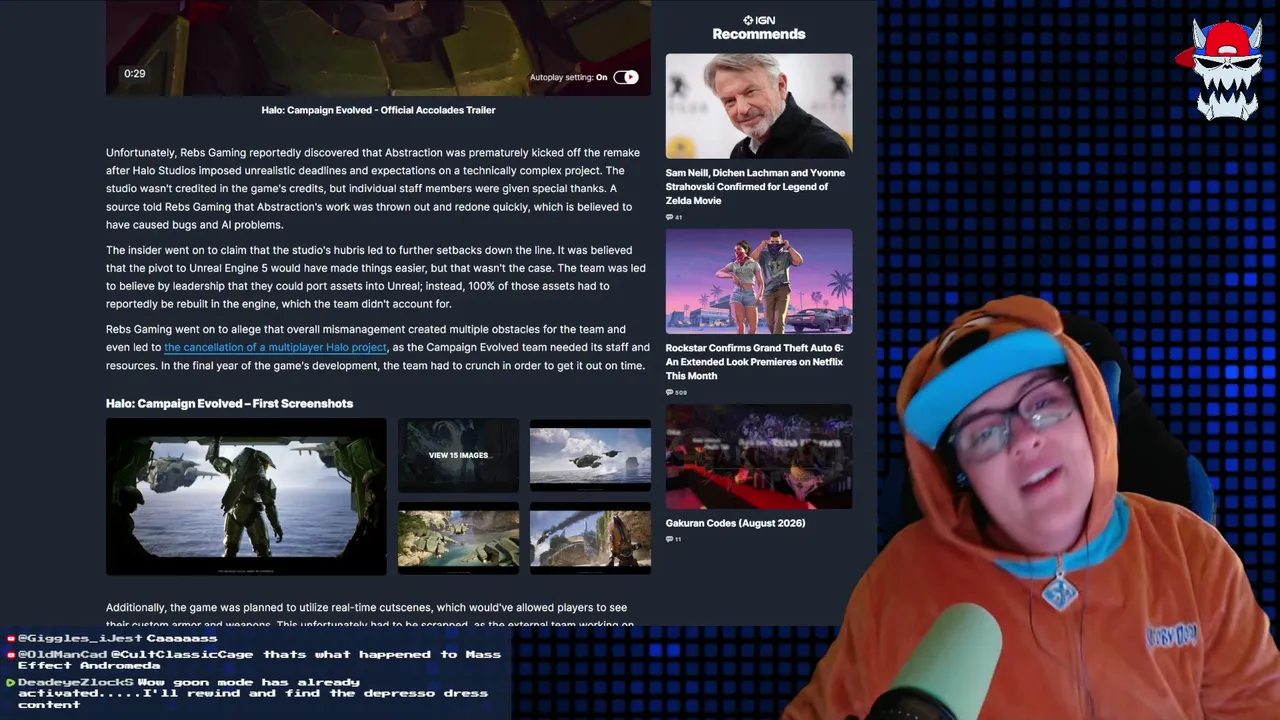This screenshot has width=1280, height=720.
Task: Read the Legend of Zelda Movie casting headline
Action: (755, 187)
